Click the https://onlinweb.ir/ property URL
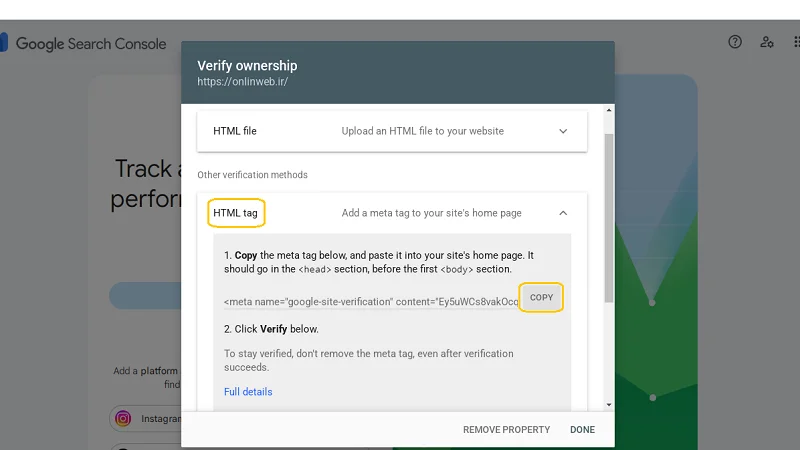The width and height of the screenshot is (800, 450). [242, 82]
